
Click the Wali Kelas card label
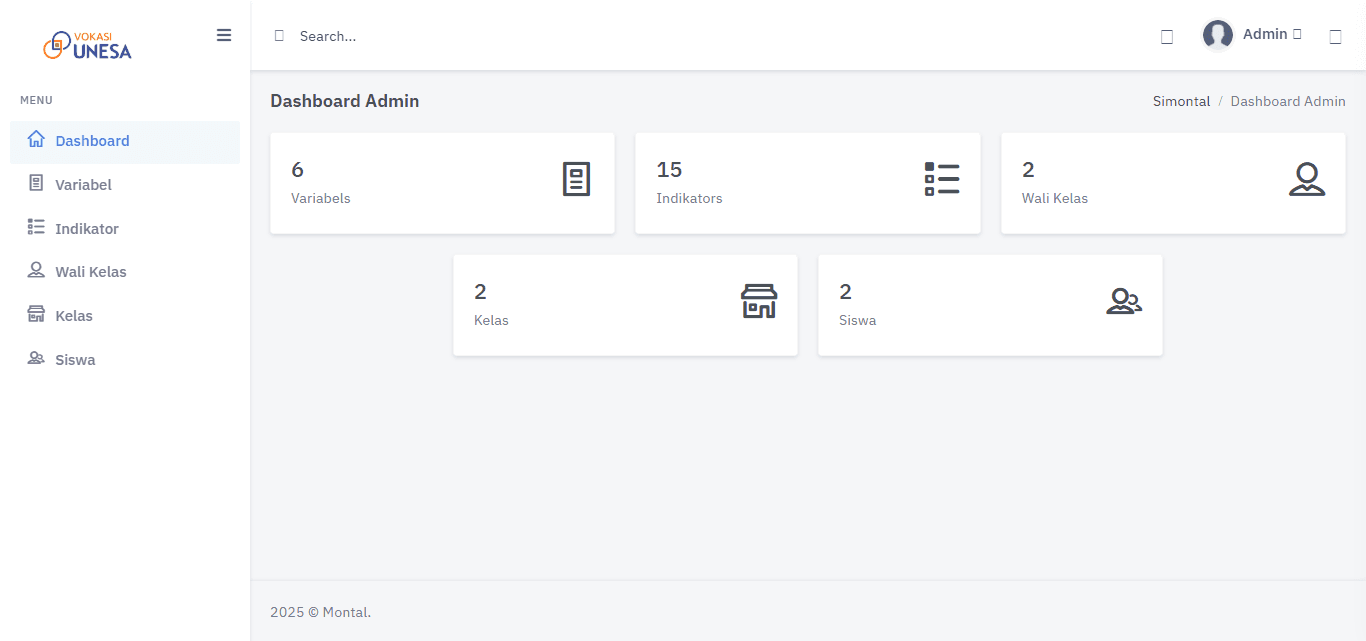click(1055, 198)
